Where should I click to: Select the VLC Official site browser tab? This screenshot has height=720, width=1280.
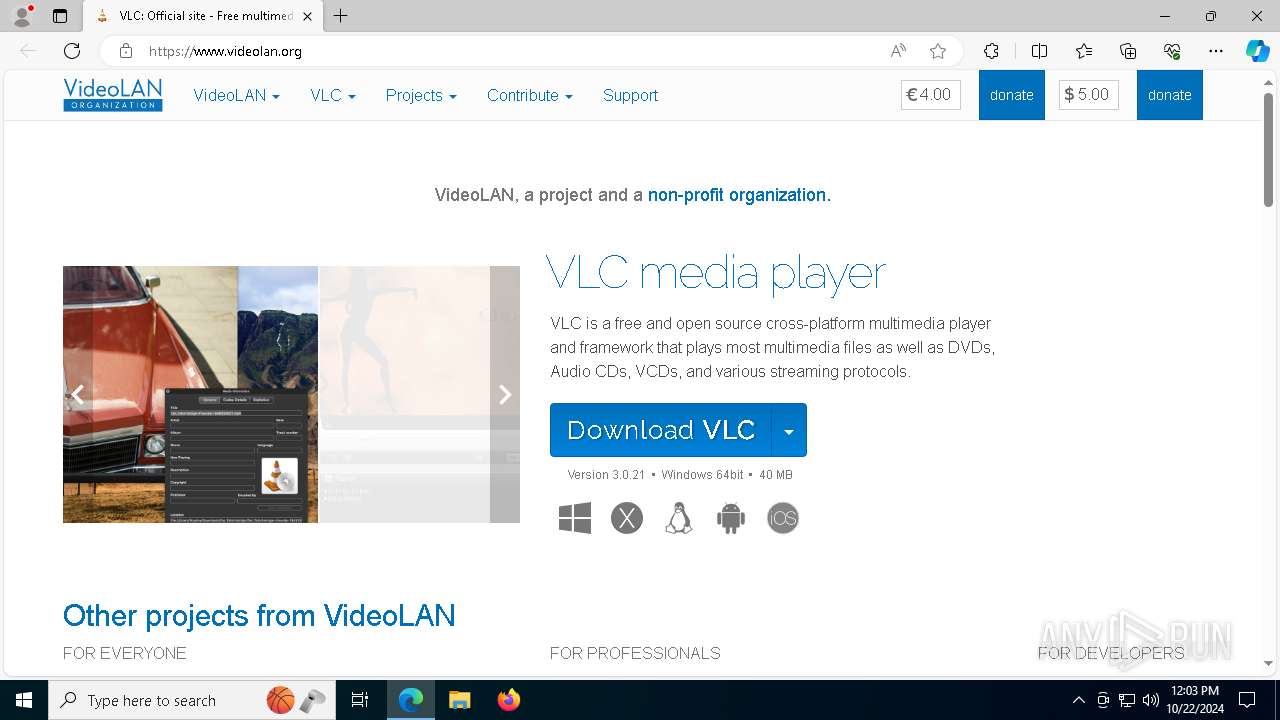pyautogui.click(x=205, y=16)
